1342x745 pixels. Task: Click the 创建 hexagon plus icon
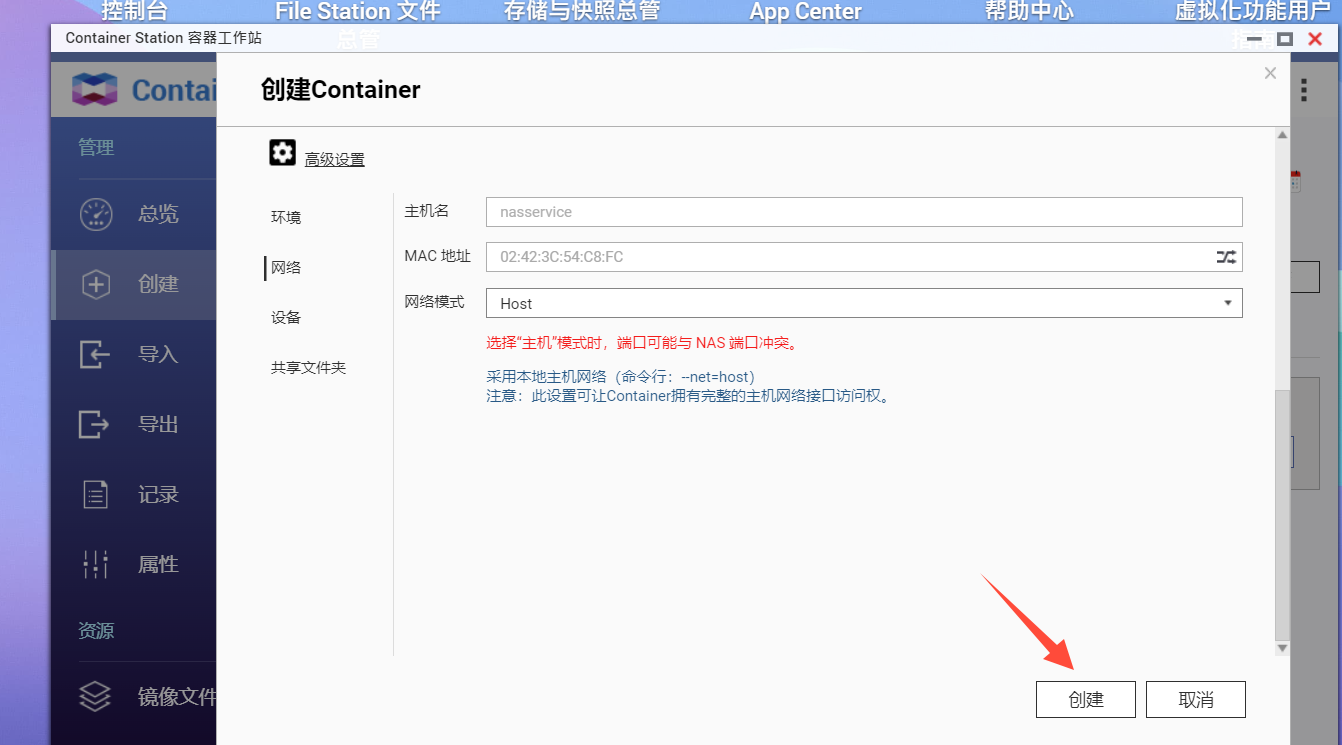tap(96, 284)
